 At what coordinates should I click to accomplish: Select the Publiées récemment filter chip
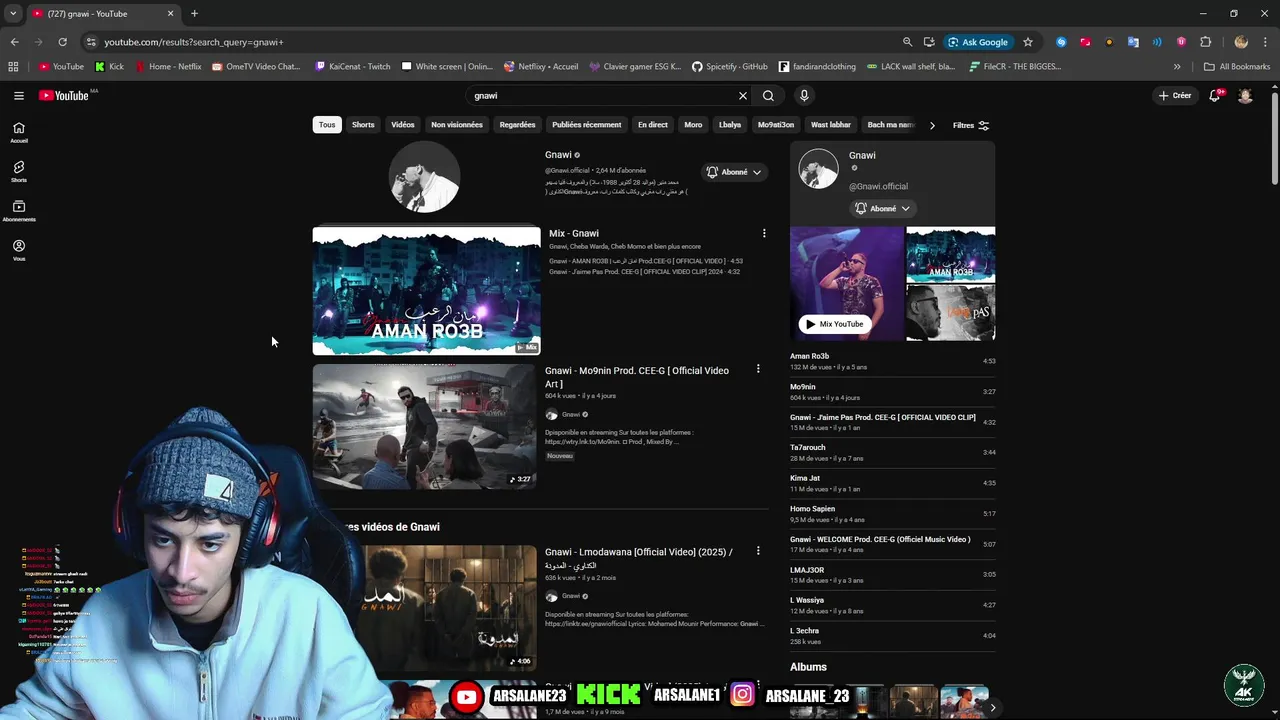(x=587, y=125)
